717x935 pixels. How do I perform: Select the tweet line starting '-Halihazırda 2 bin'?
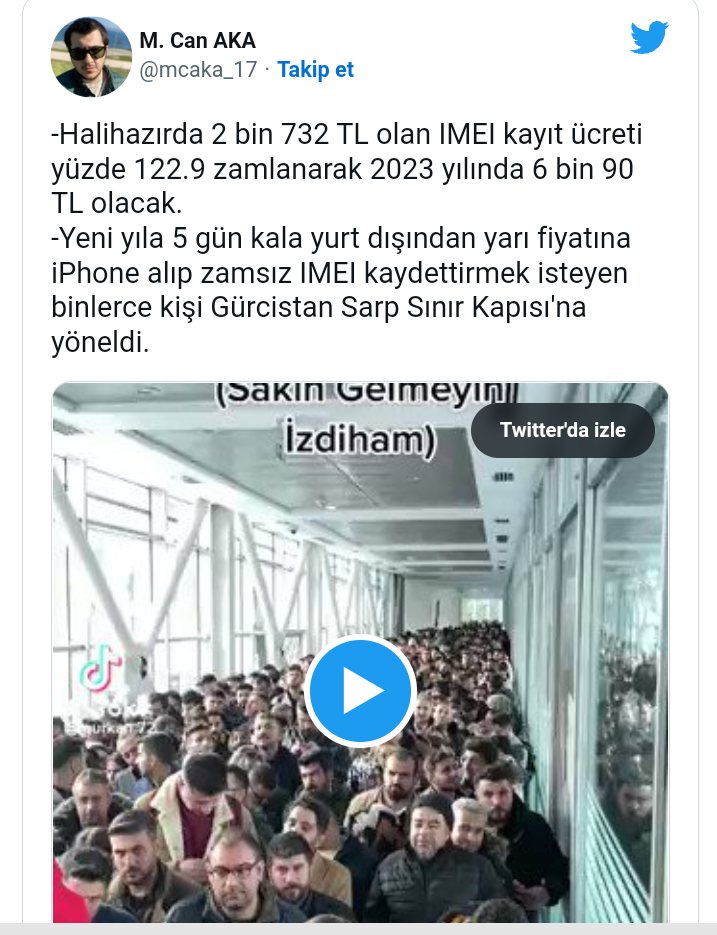(x=347, y=134)
